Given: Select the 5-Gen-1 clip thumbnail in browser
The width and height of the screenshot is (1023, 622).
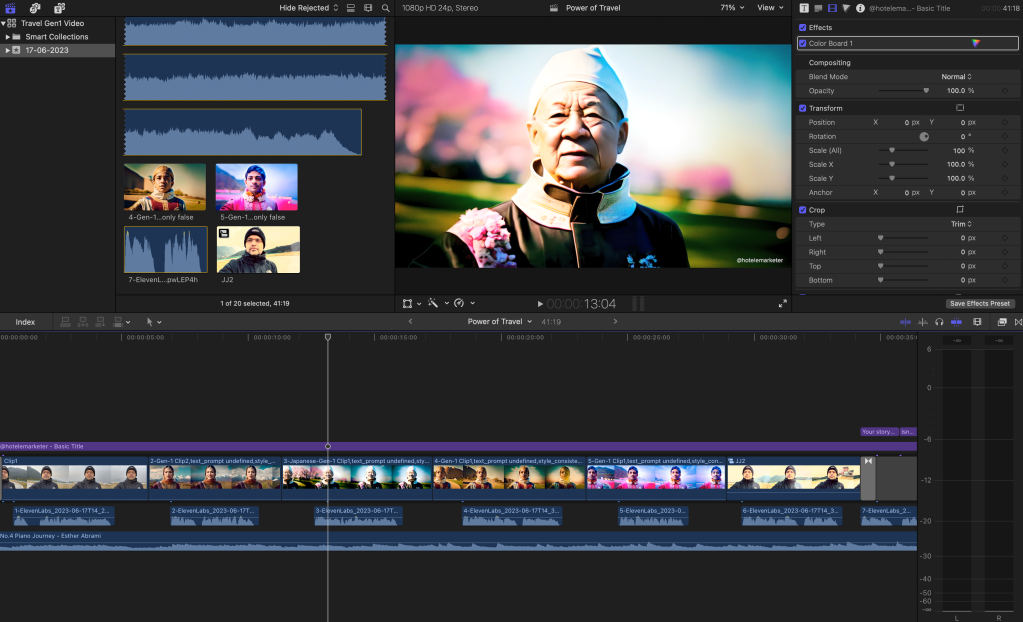Looking at the screenshot, I should [256, 187].
